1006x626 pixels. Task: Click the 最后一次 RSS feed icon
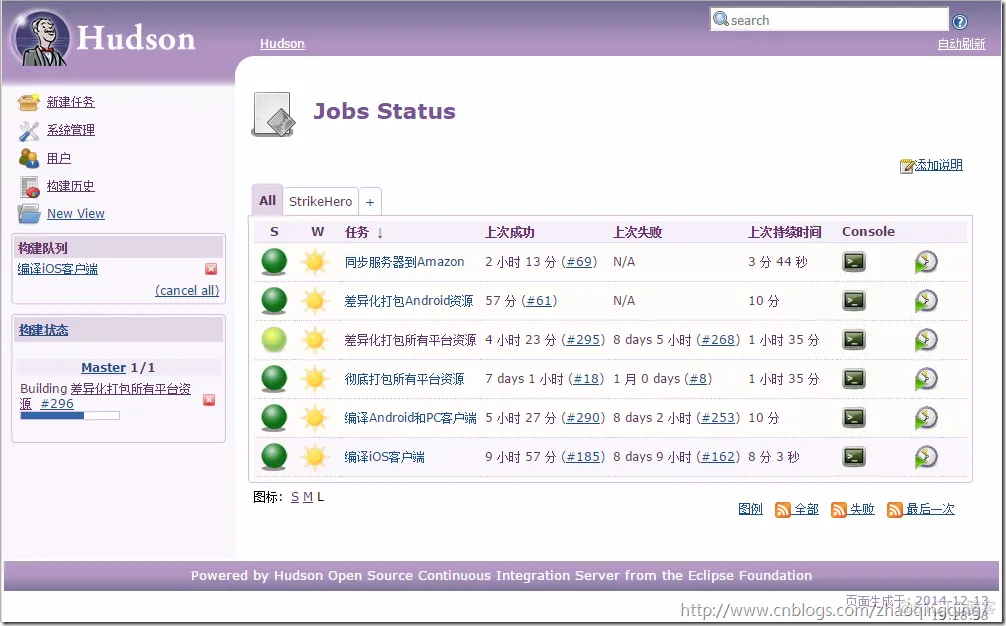[x=894, y=510]
